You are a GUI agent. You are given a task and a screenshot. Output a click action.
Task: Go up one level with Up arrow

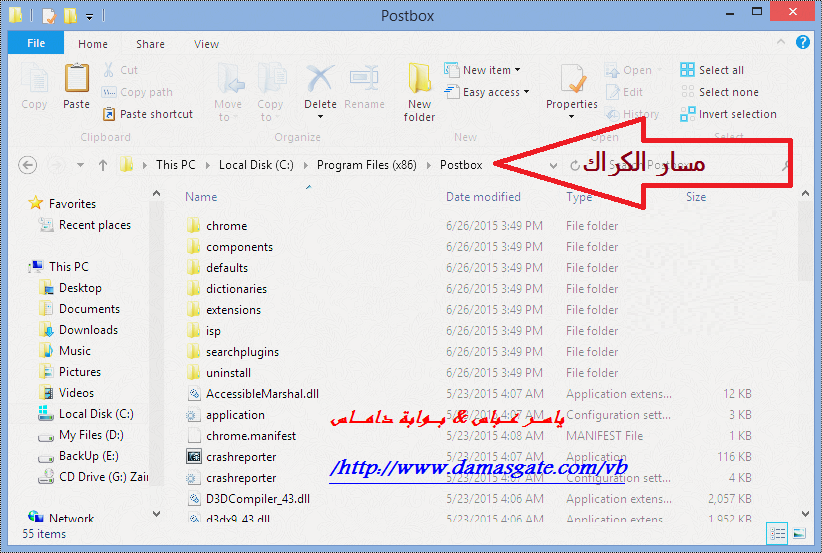click(103, 165)
